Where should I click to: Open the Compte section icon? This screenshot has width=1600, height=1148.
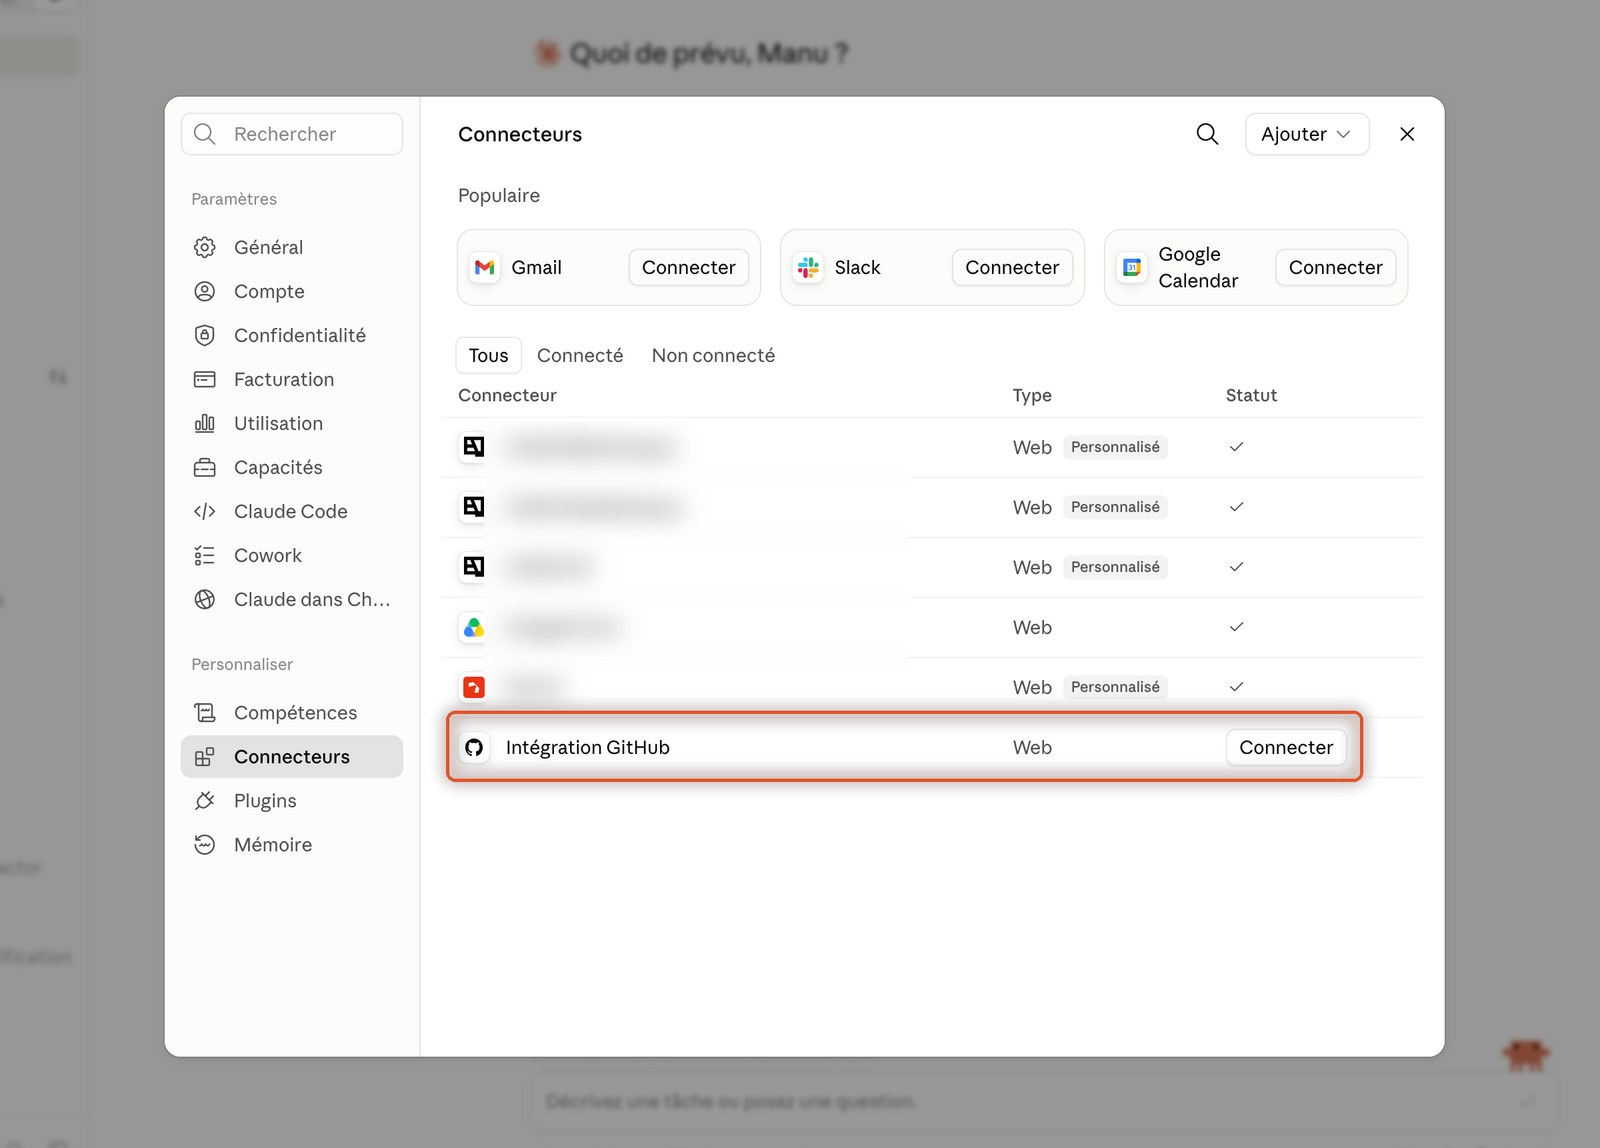click(205, 291)
